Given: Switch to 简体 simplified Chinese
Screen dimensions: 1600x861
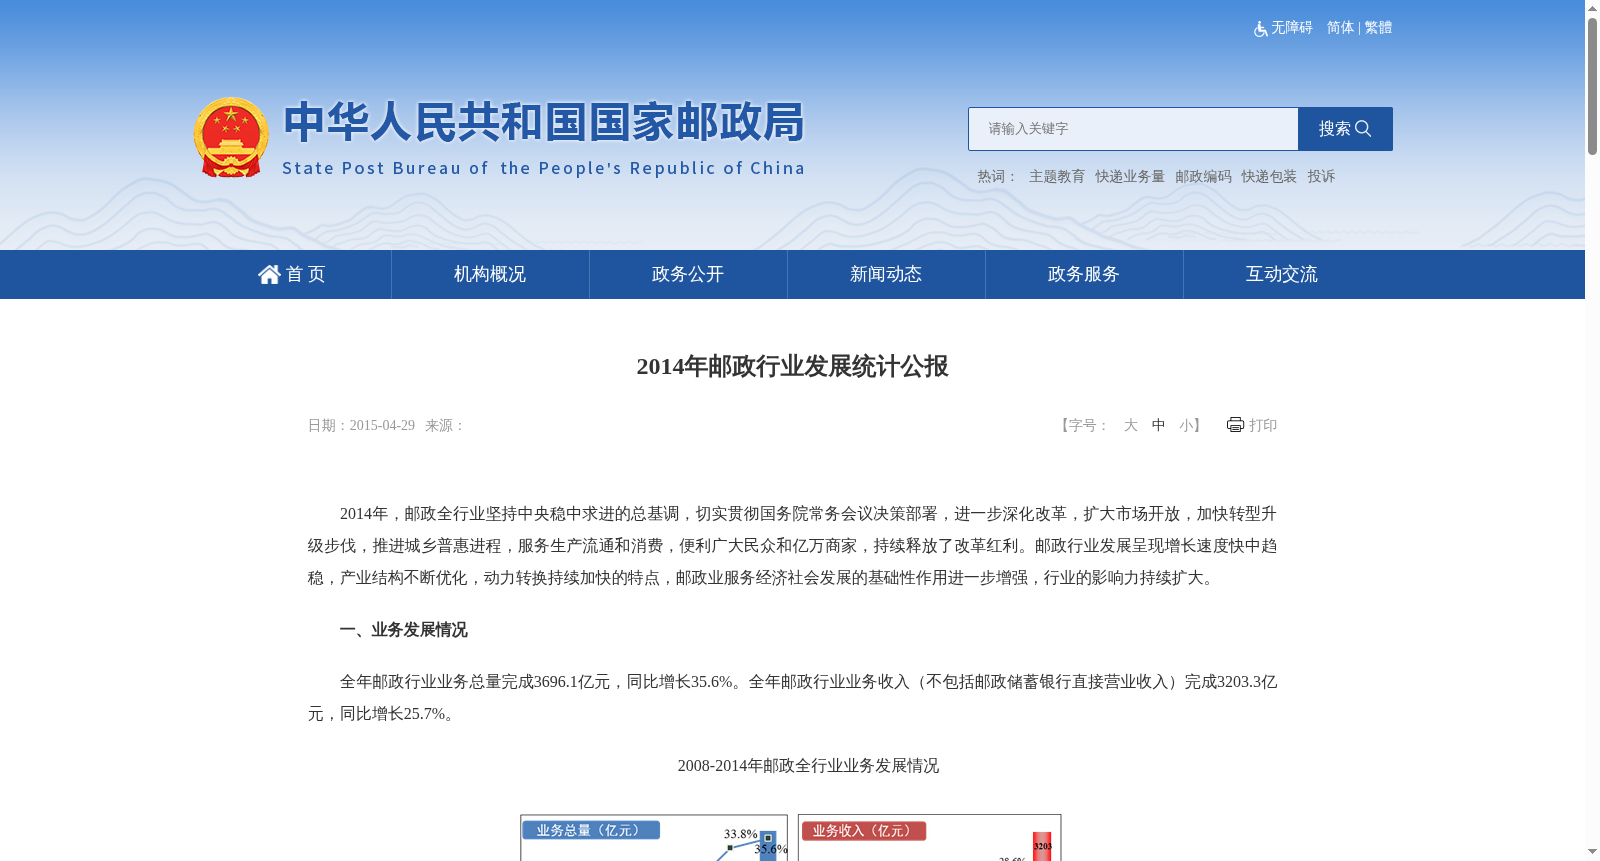Looking at the screenshot, I should [x=1340, y=28].
